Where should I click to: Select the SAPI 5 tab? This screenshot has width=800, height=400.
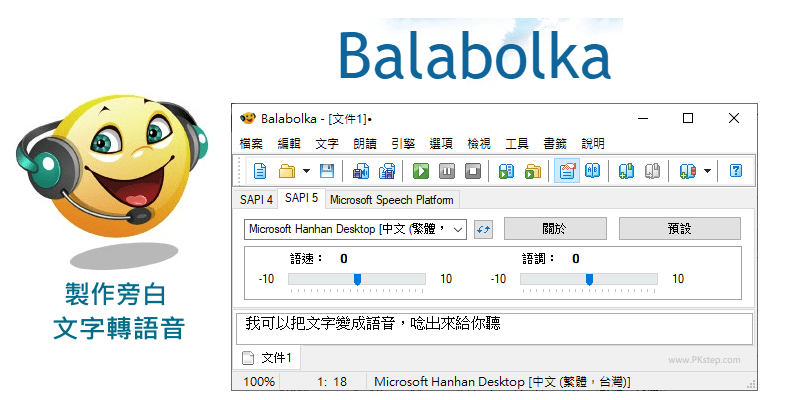coord(301,198)
